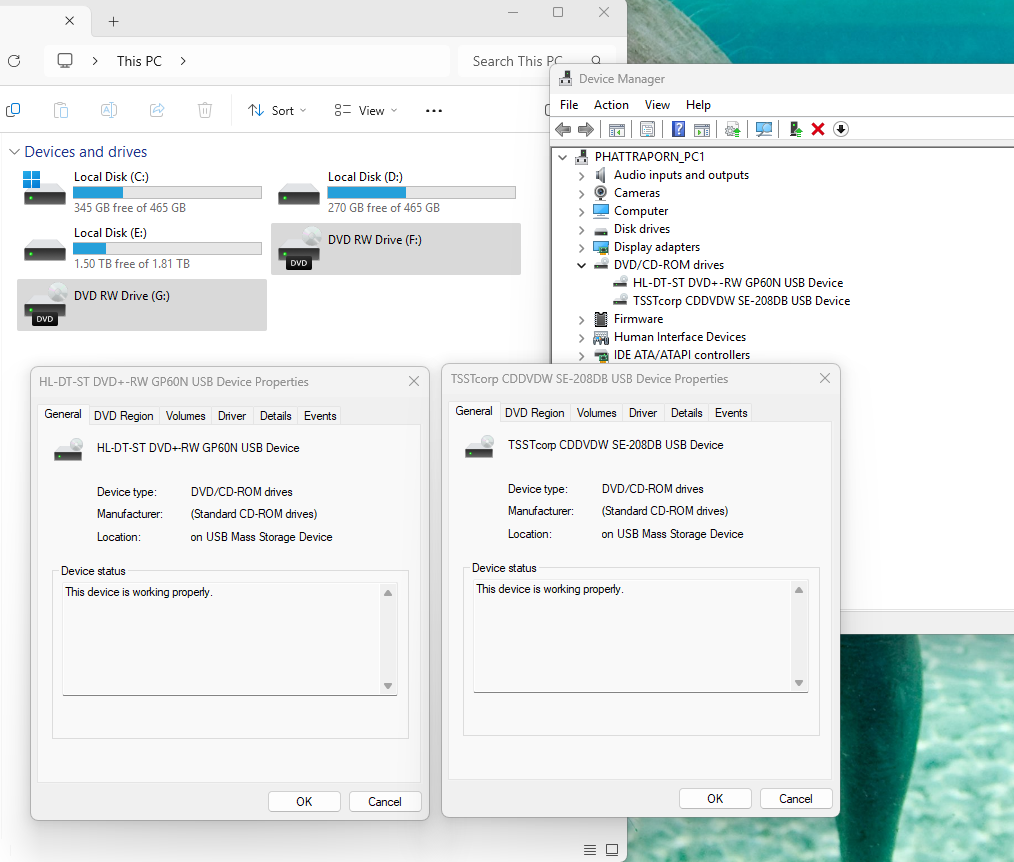Click the Update device driver icon
Screen dimensions: 1014x862
(x=795, y=129)
